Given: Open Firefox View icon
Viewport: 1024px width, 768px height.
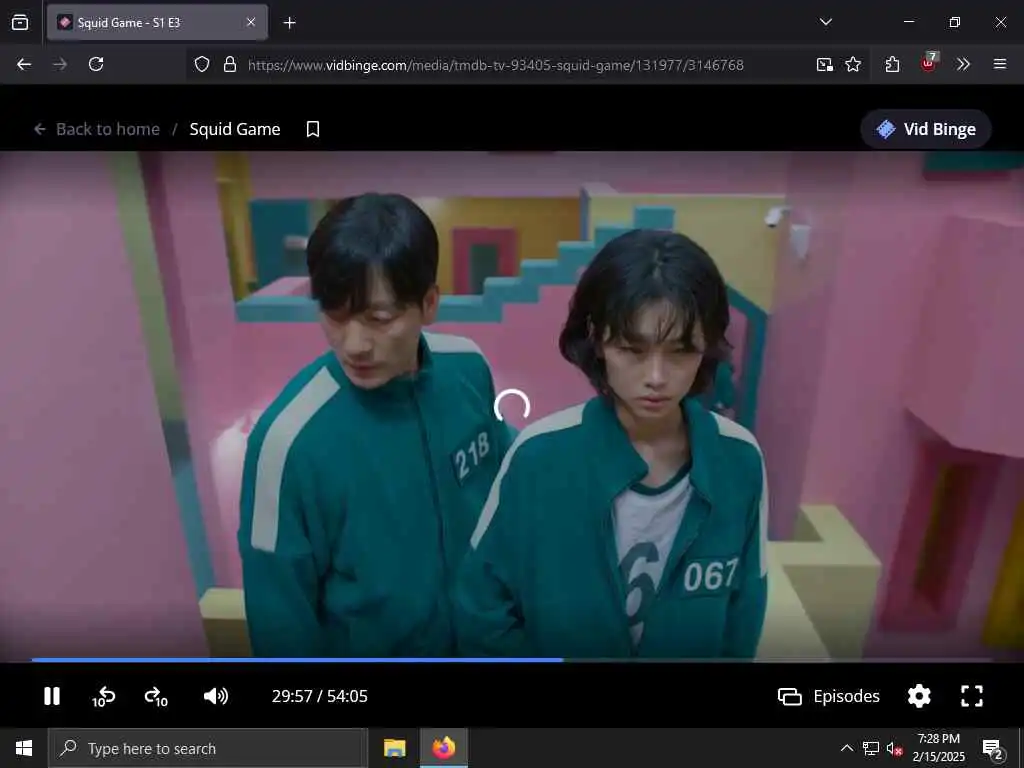Looking at the screenshot, I should click(x=20, y=22).
